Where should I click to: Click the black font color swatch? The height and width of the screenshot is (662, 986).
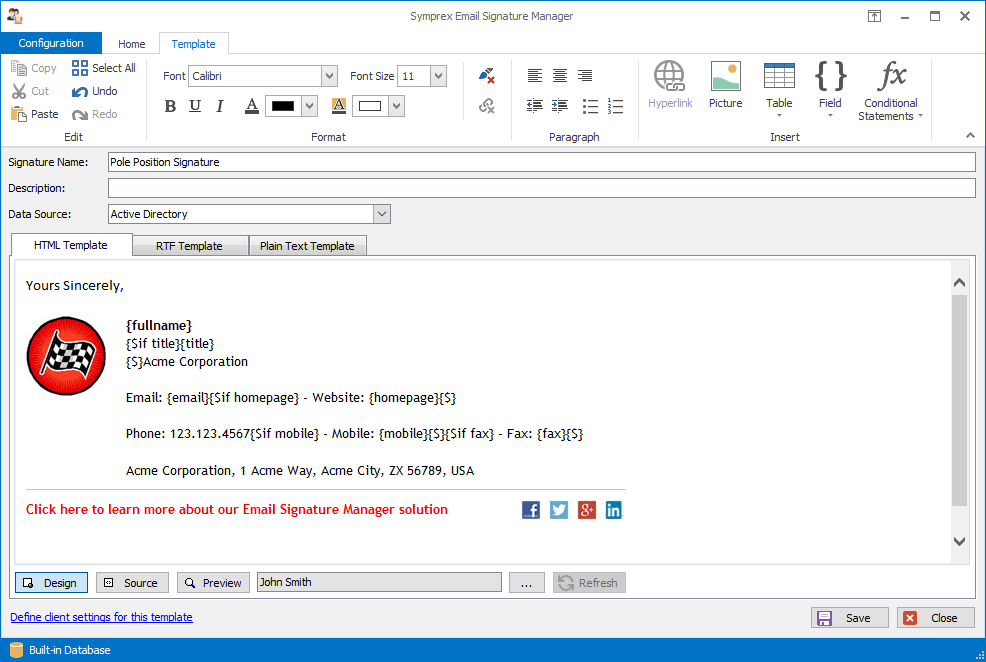(x=283, y=106)
